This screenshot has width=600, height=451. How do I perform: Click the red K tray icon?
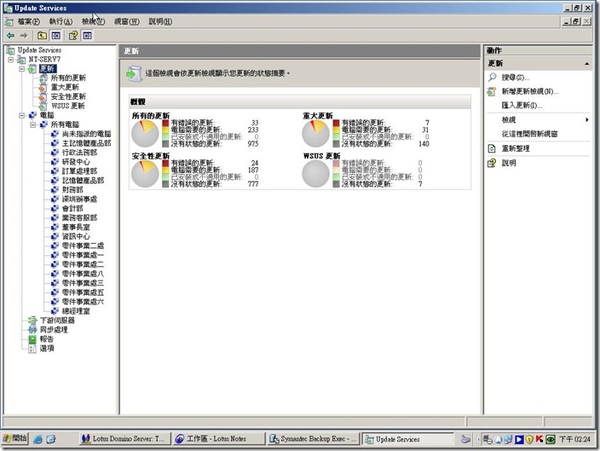tap(539, 439)
